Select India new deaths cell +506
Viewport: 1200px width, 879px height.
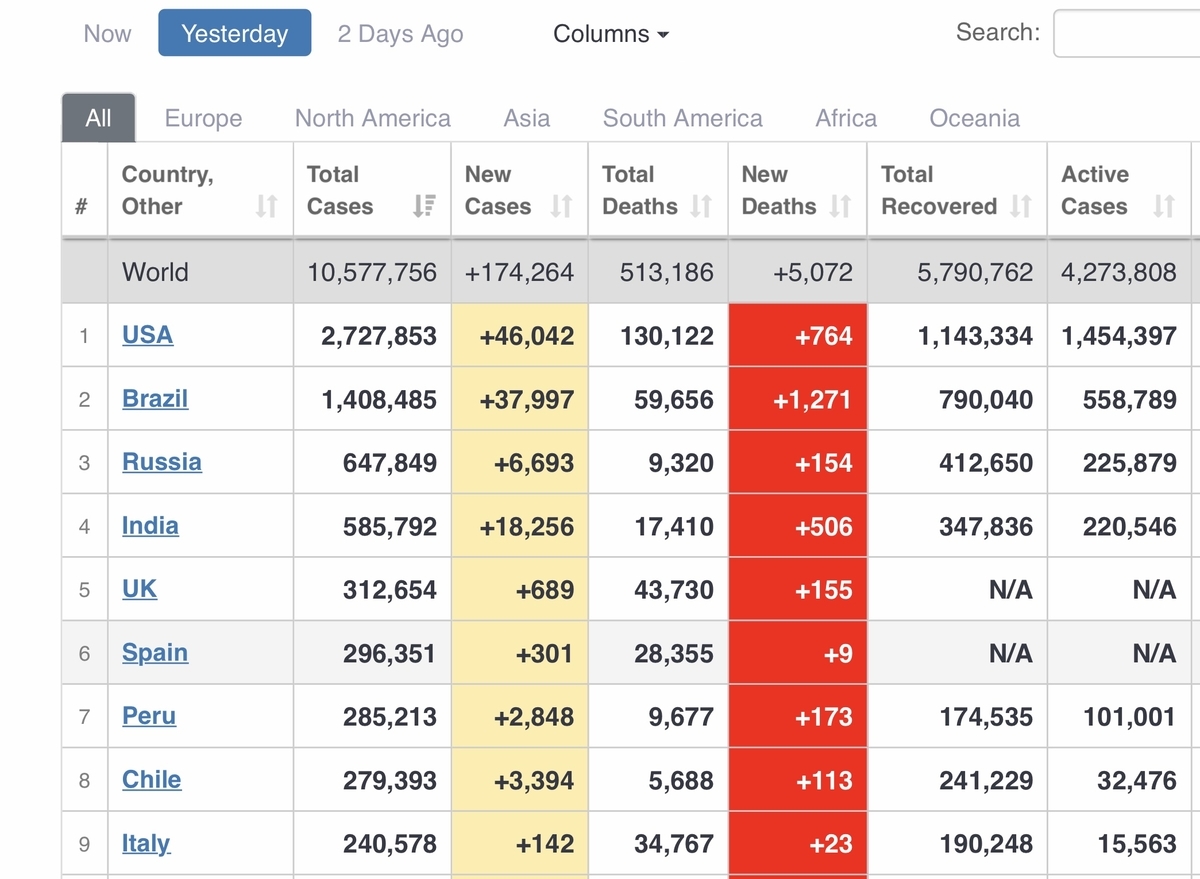coord(798,526)
